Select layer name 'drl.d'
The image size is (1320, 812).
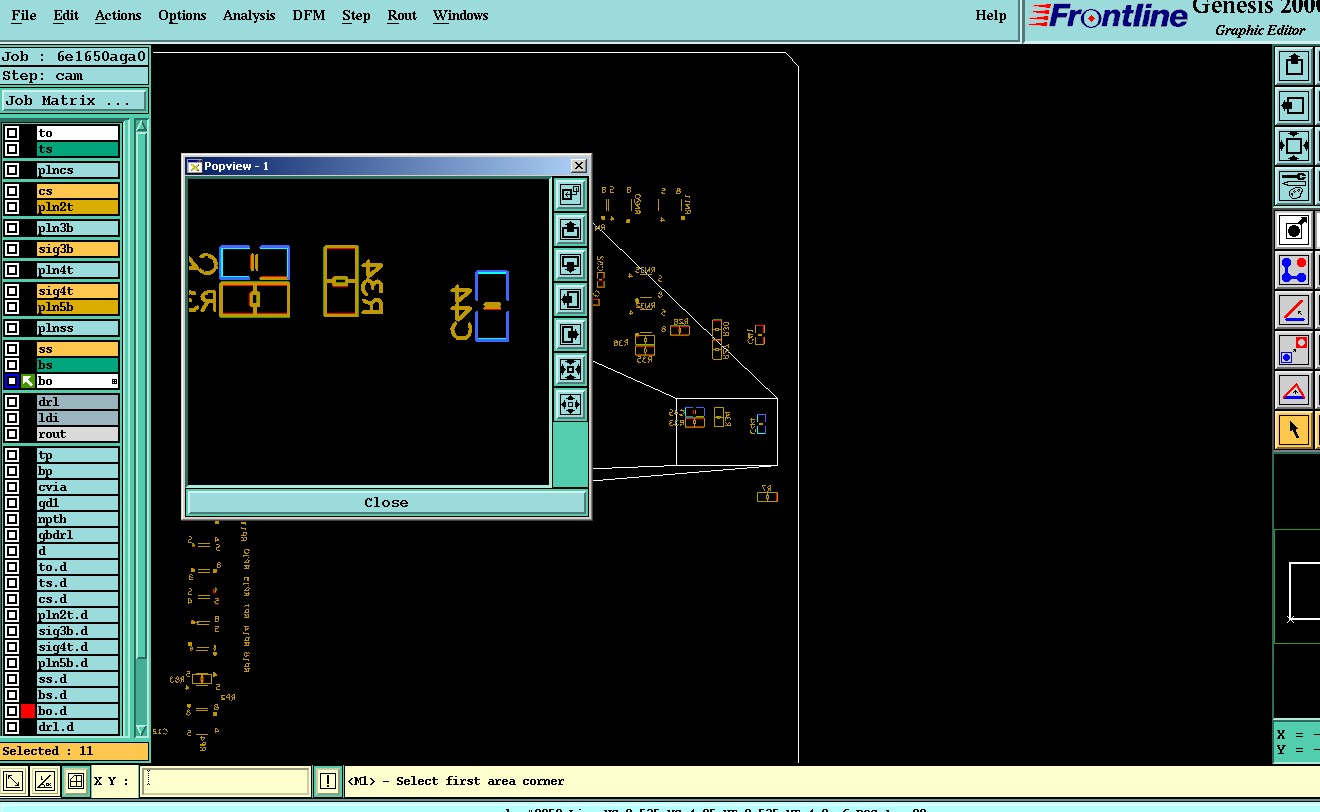pos(78,727)
